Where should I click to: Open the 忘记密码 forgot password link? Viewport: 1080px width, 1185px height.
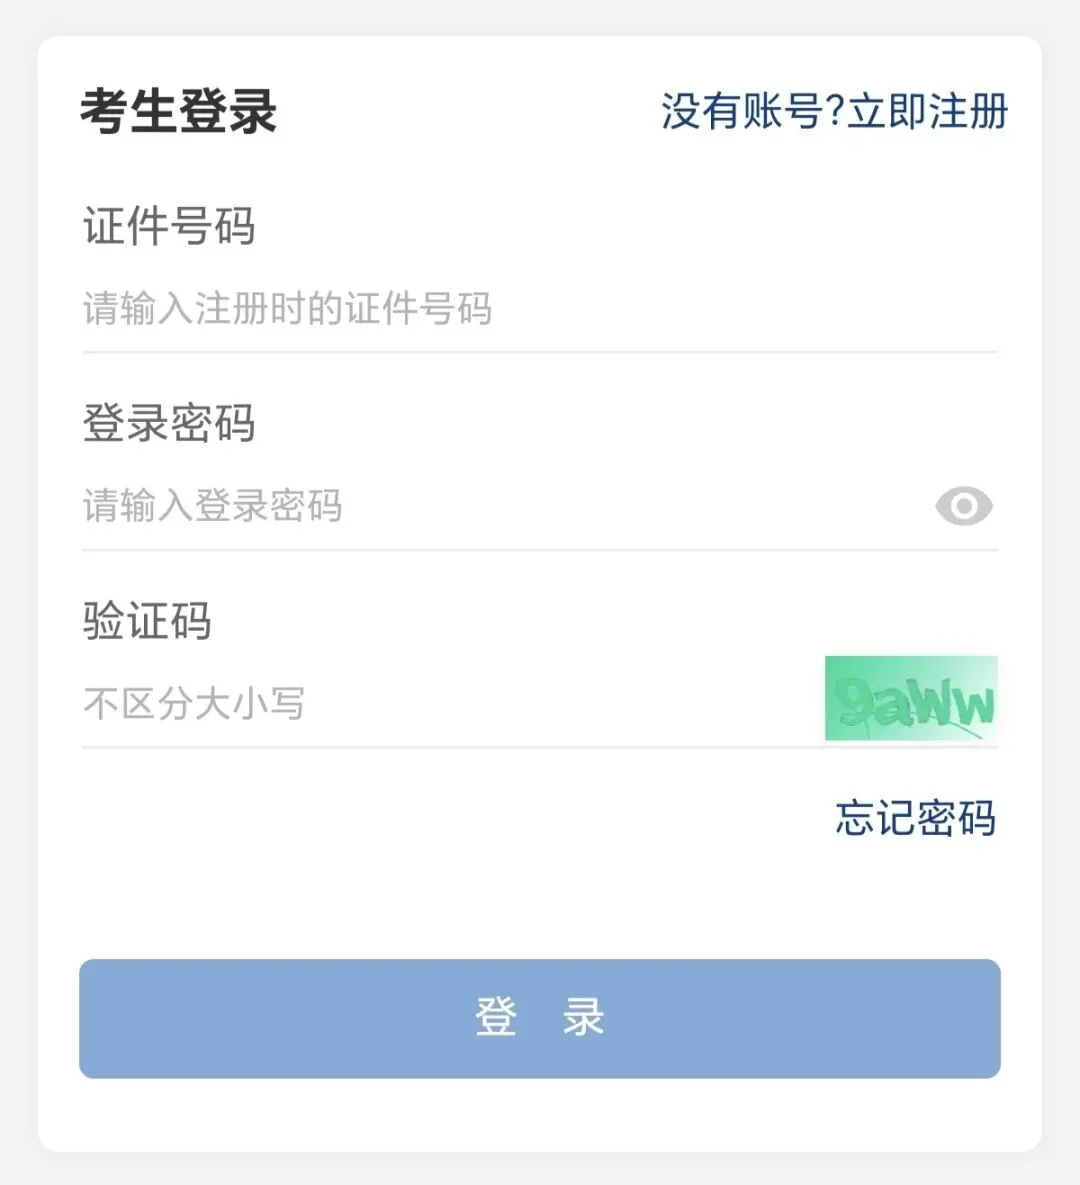915,818
